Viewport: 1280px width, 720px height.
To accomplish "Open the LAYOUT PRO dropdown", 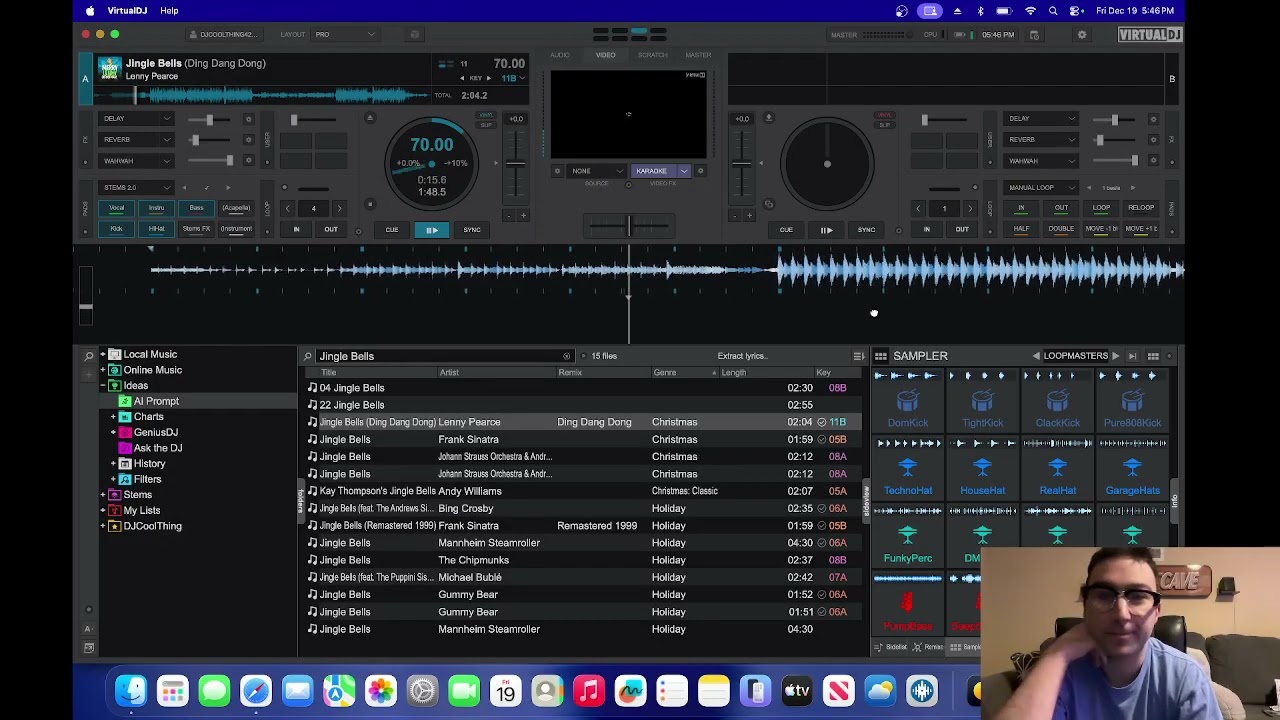I will tap(345, 35).
